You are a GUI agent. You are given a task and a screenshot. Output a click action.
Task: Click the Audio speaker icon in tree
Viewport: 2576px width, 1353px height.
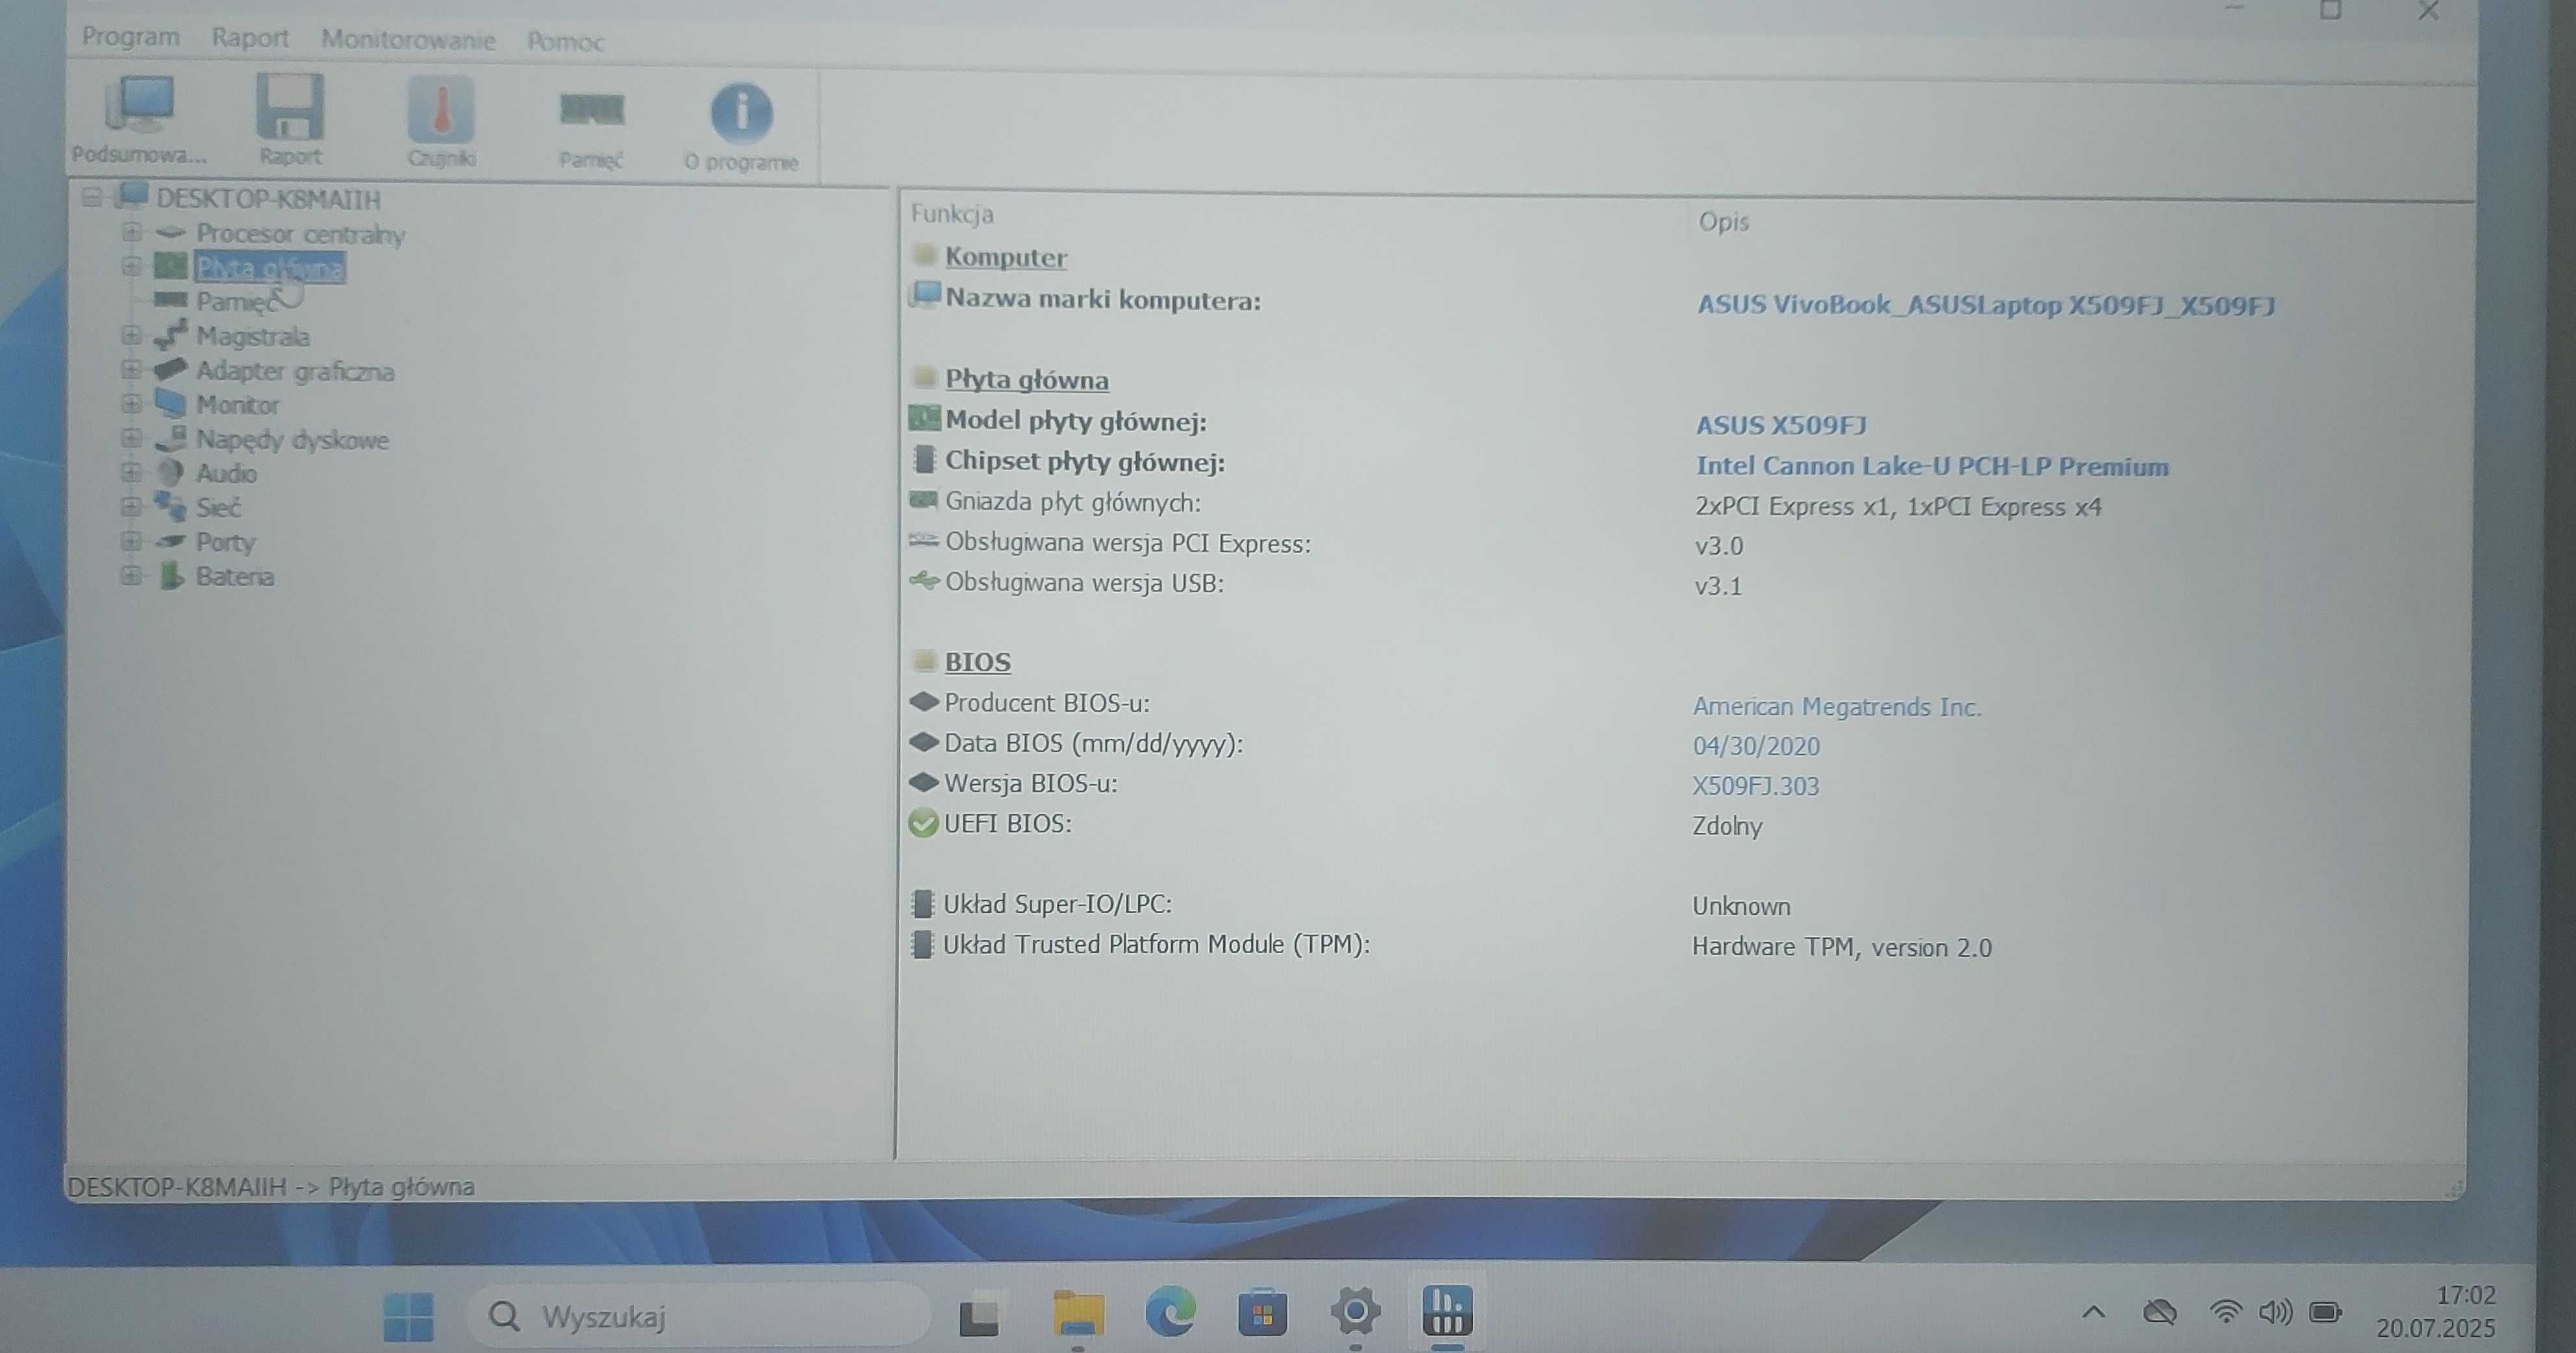pyautogui.click(x=171, y=472)
